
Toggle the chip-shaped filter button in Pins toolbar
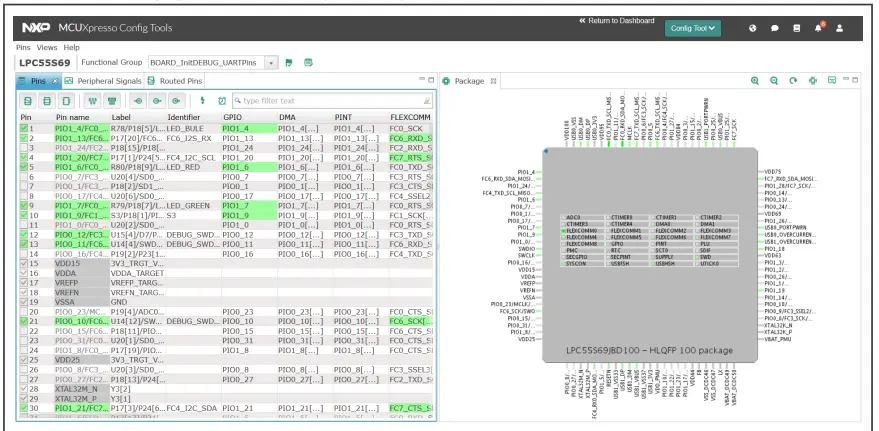coord(112,101)
